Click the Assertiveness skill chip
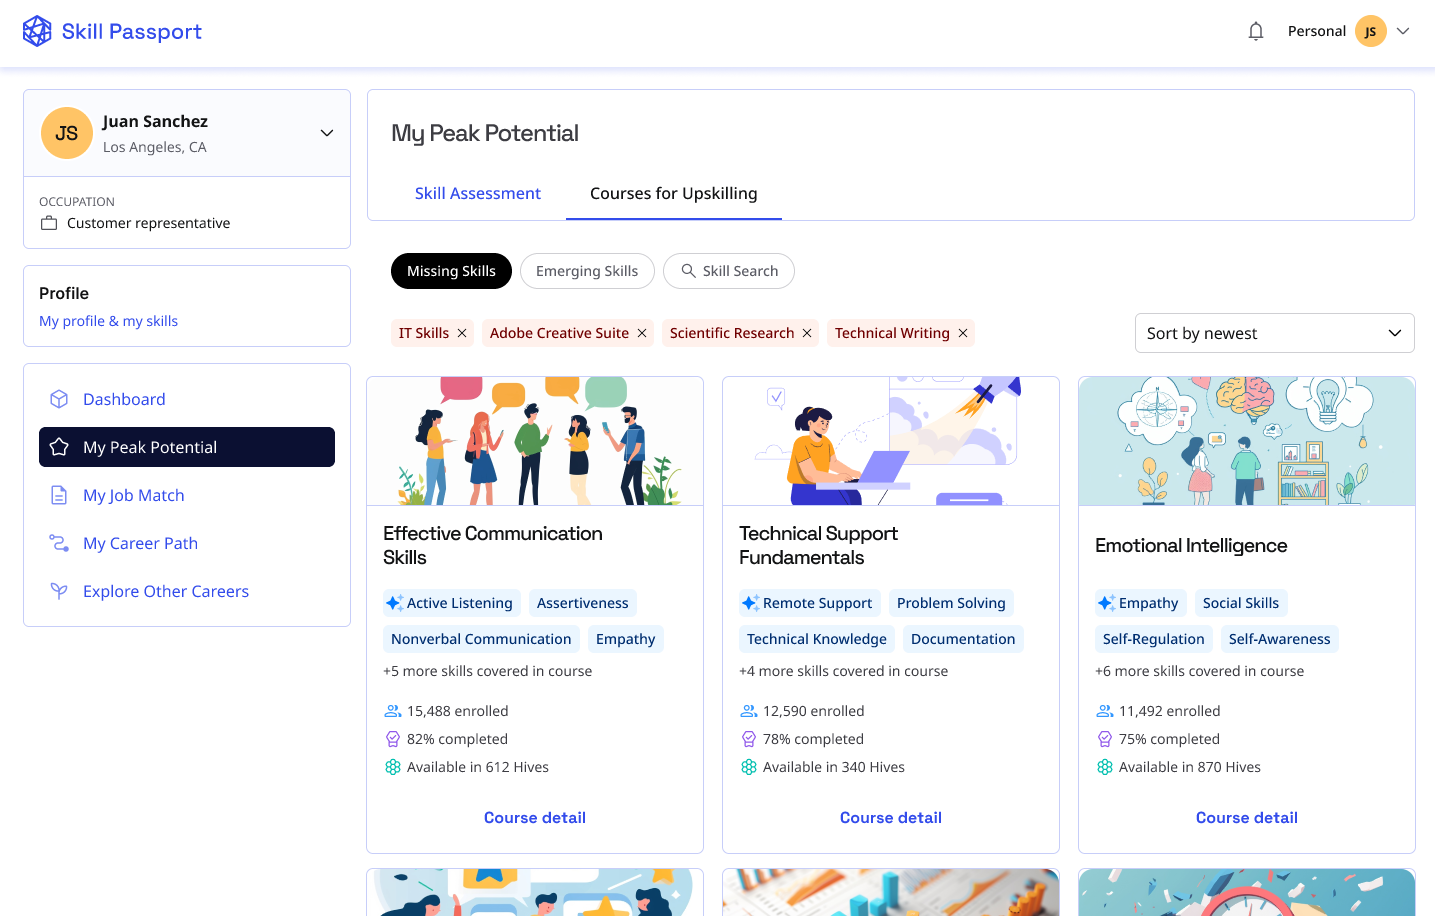Screen dimensions: 1435x916 click(x=583, y=603)
